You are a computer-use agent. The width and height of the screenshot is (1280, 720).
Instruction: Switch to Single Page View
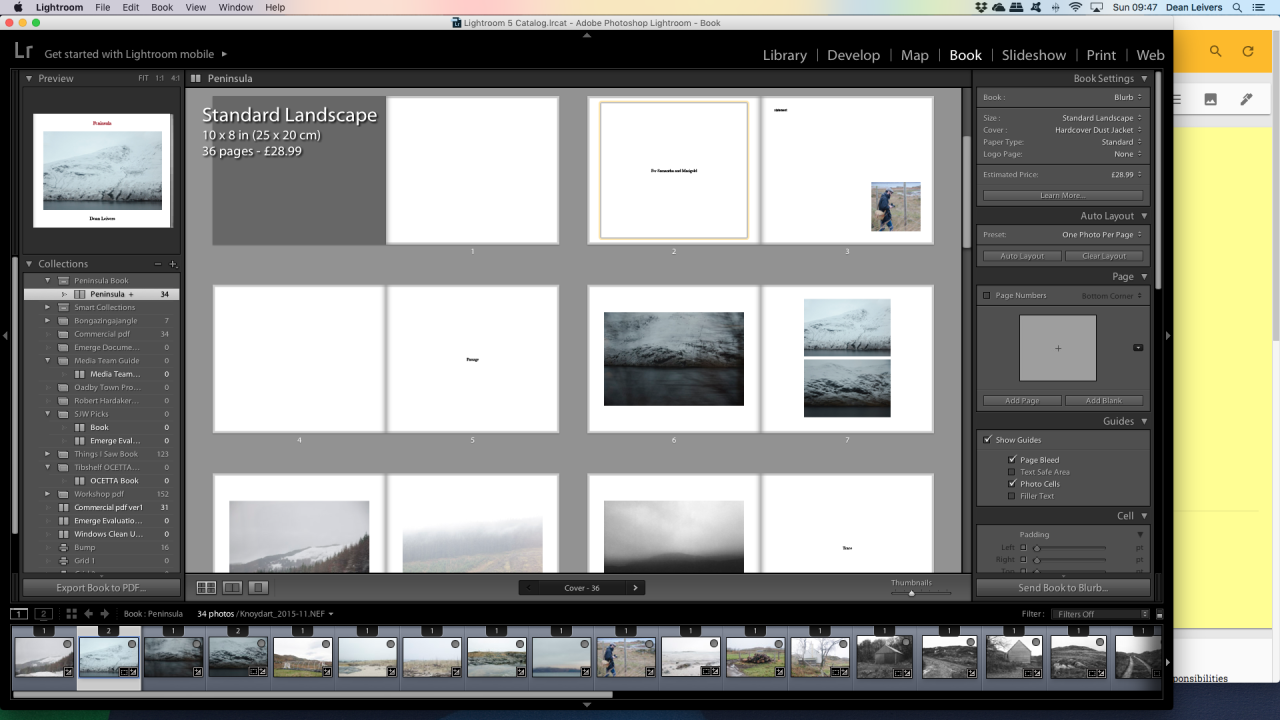coord(258,588)
